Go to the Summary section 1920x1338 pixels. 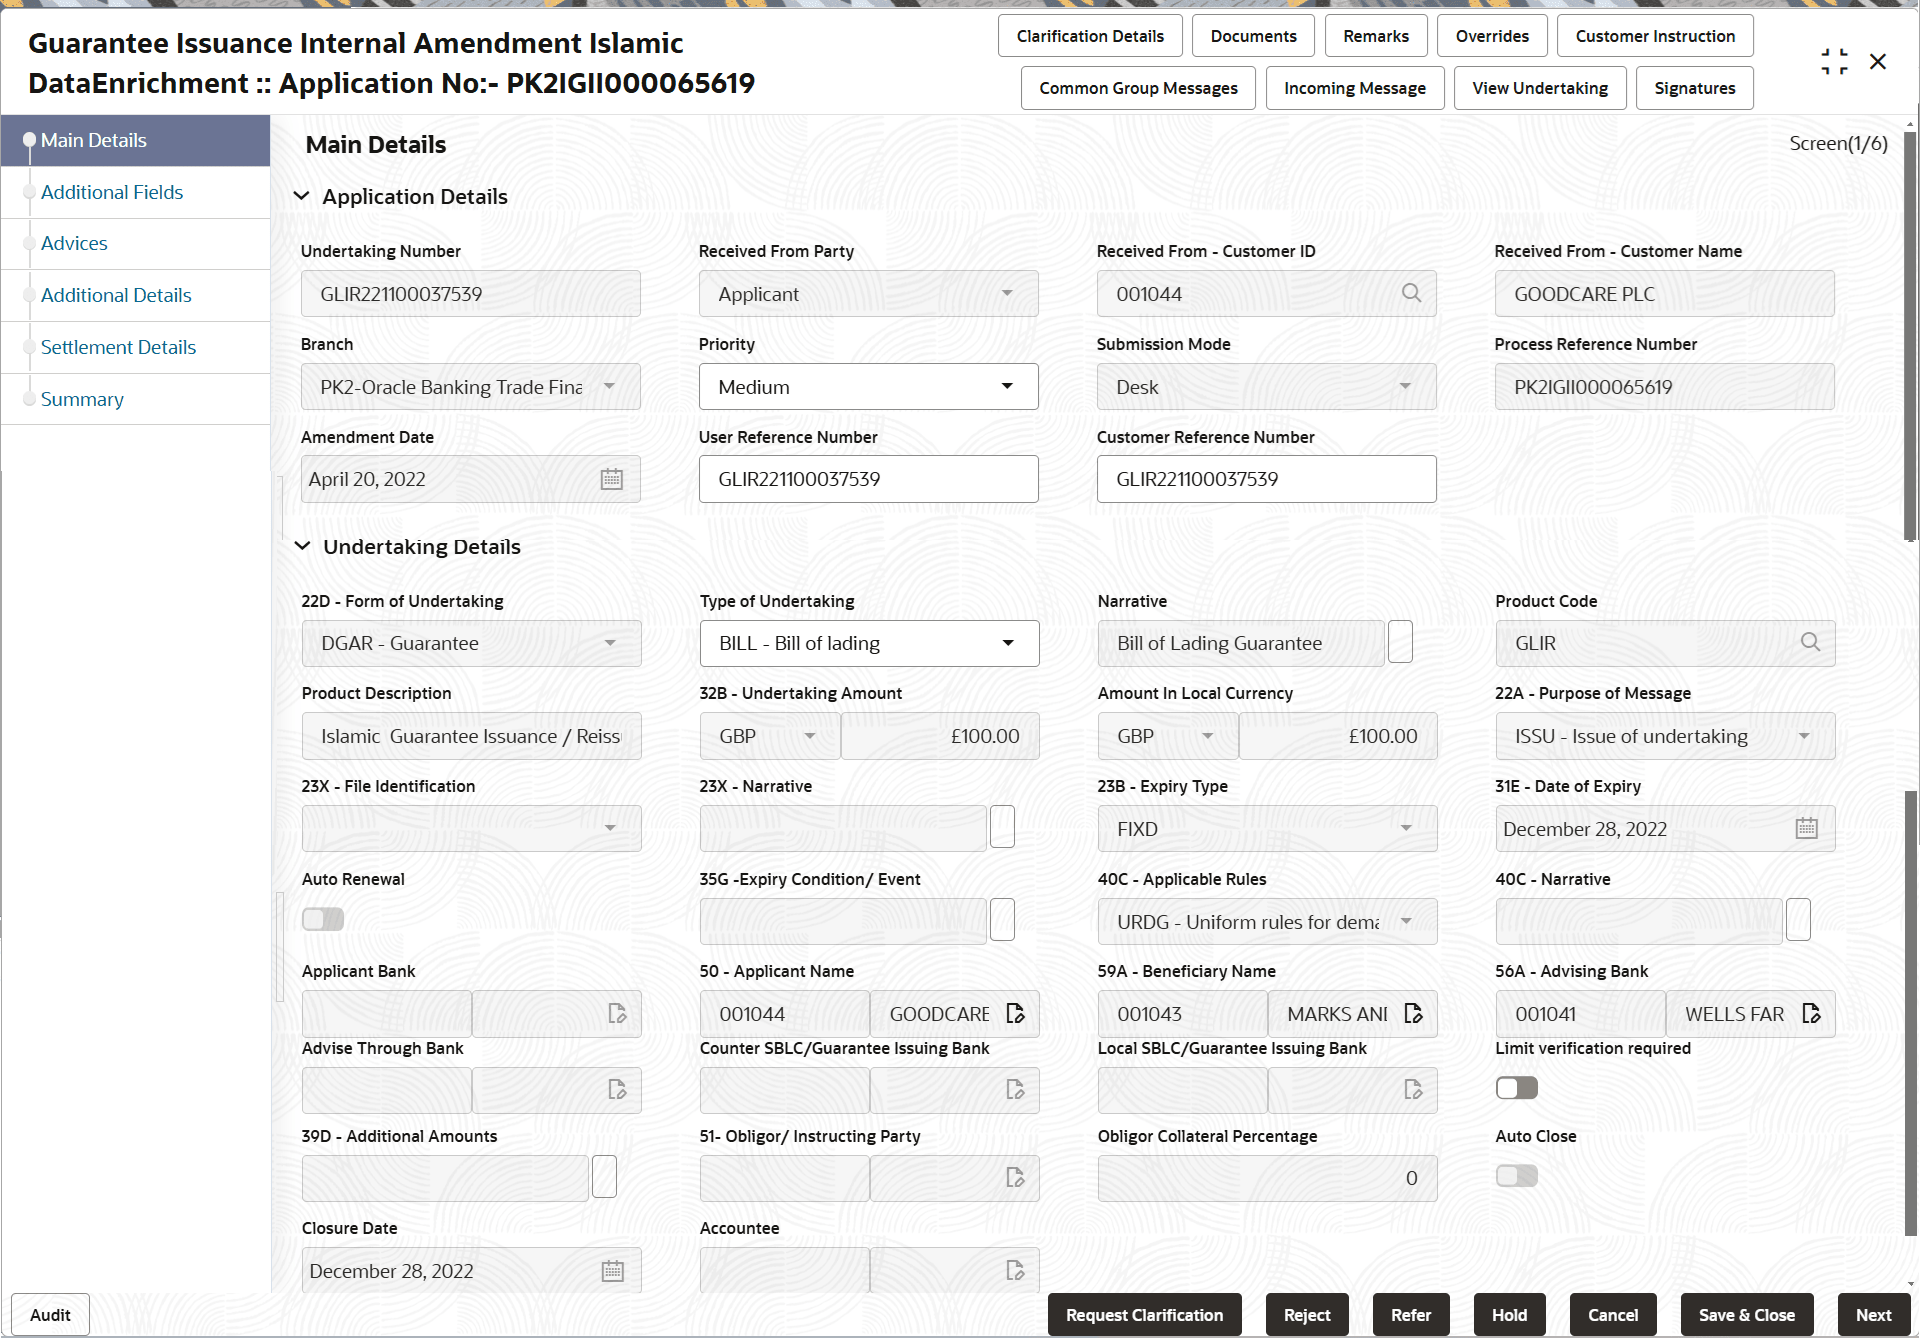[x=82, y=399]
